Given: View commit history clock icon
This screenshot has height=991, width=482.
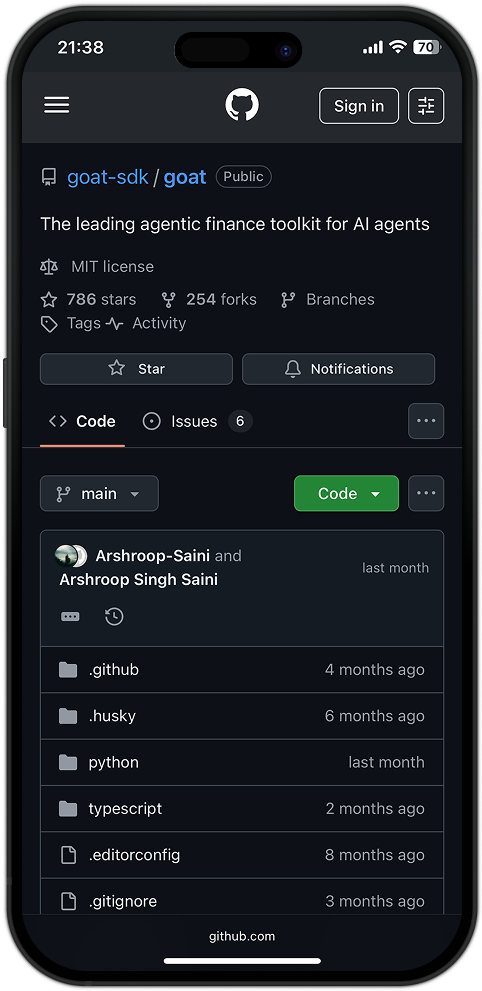Looking at the screenshot, I should (x=114, y=617).
